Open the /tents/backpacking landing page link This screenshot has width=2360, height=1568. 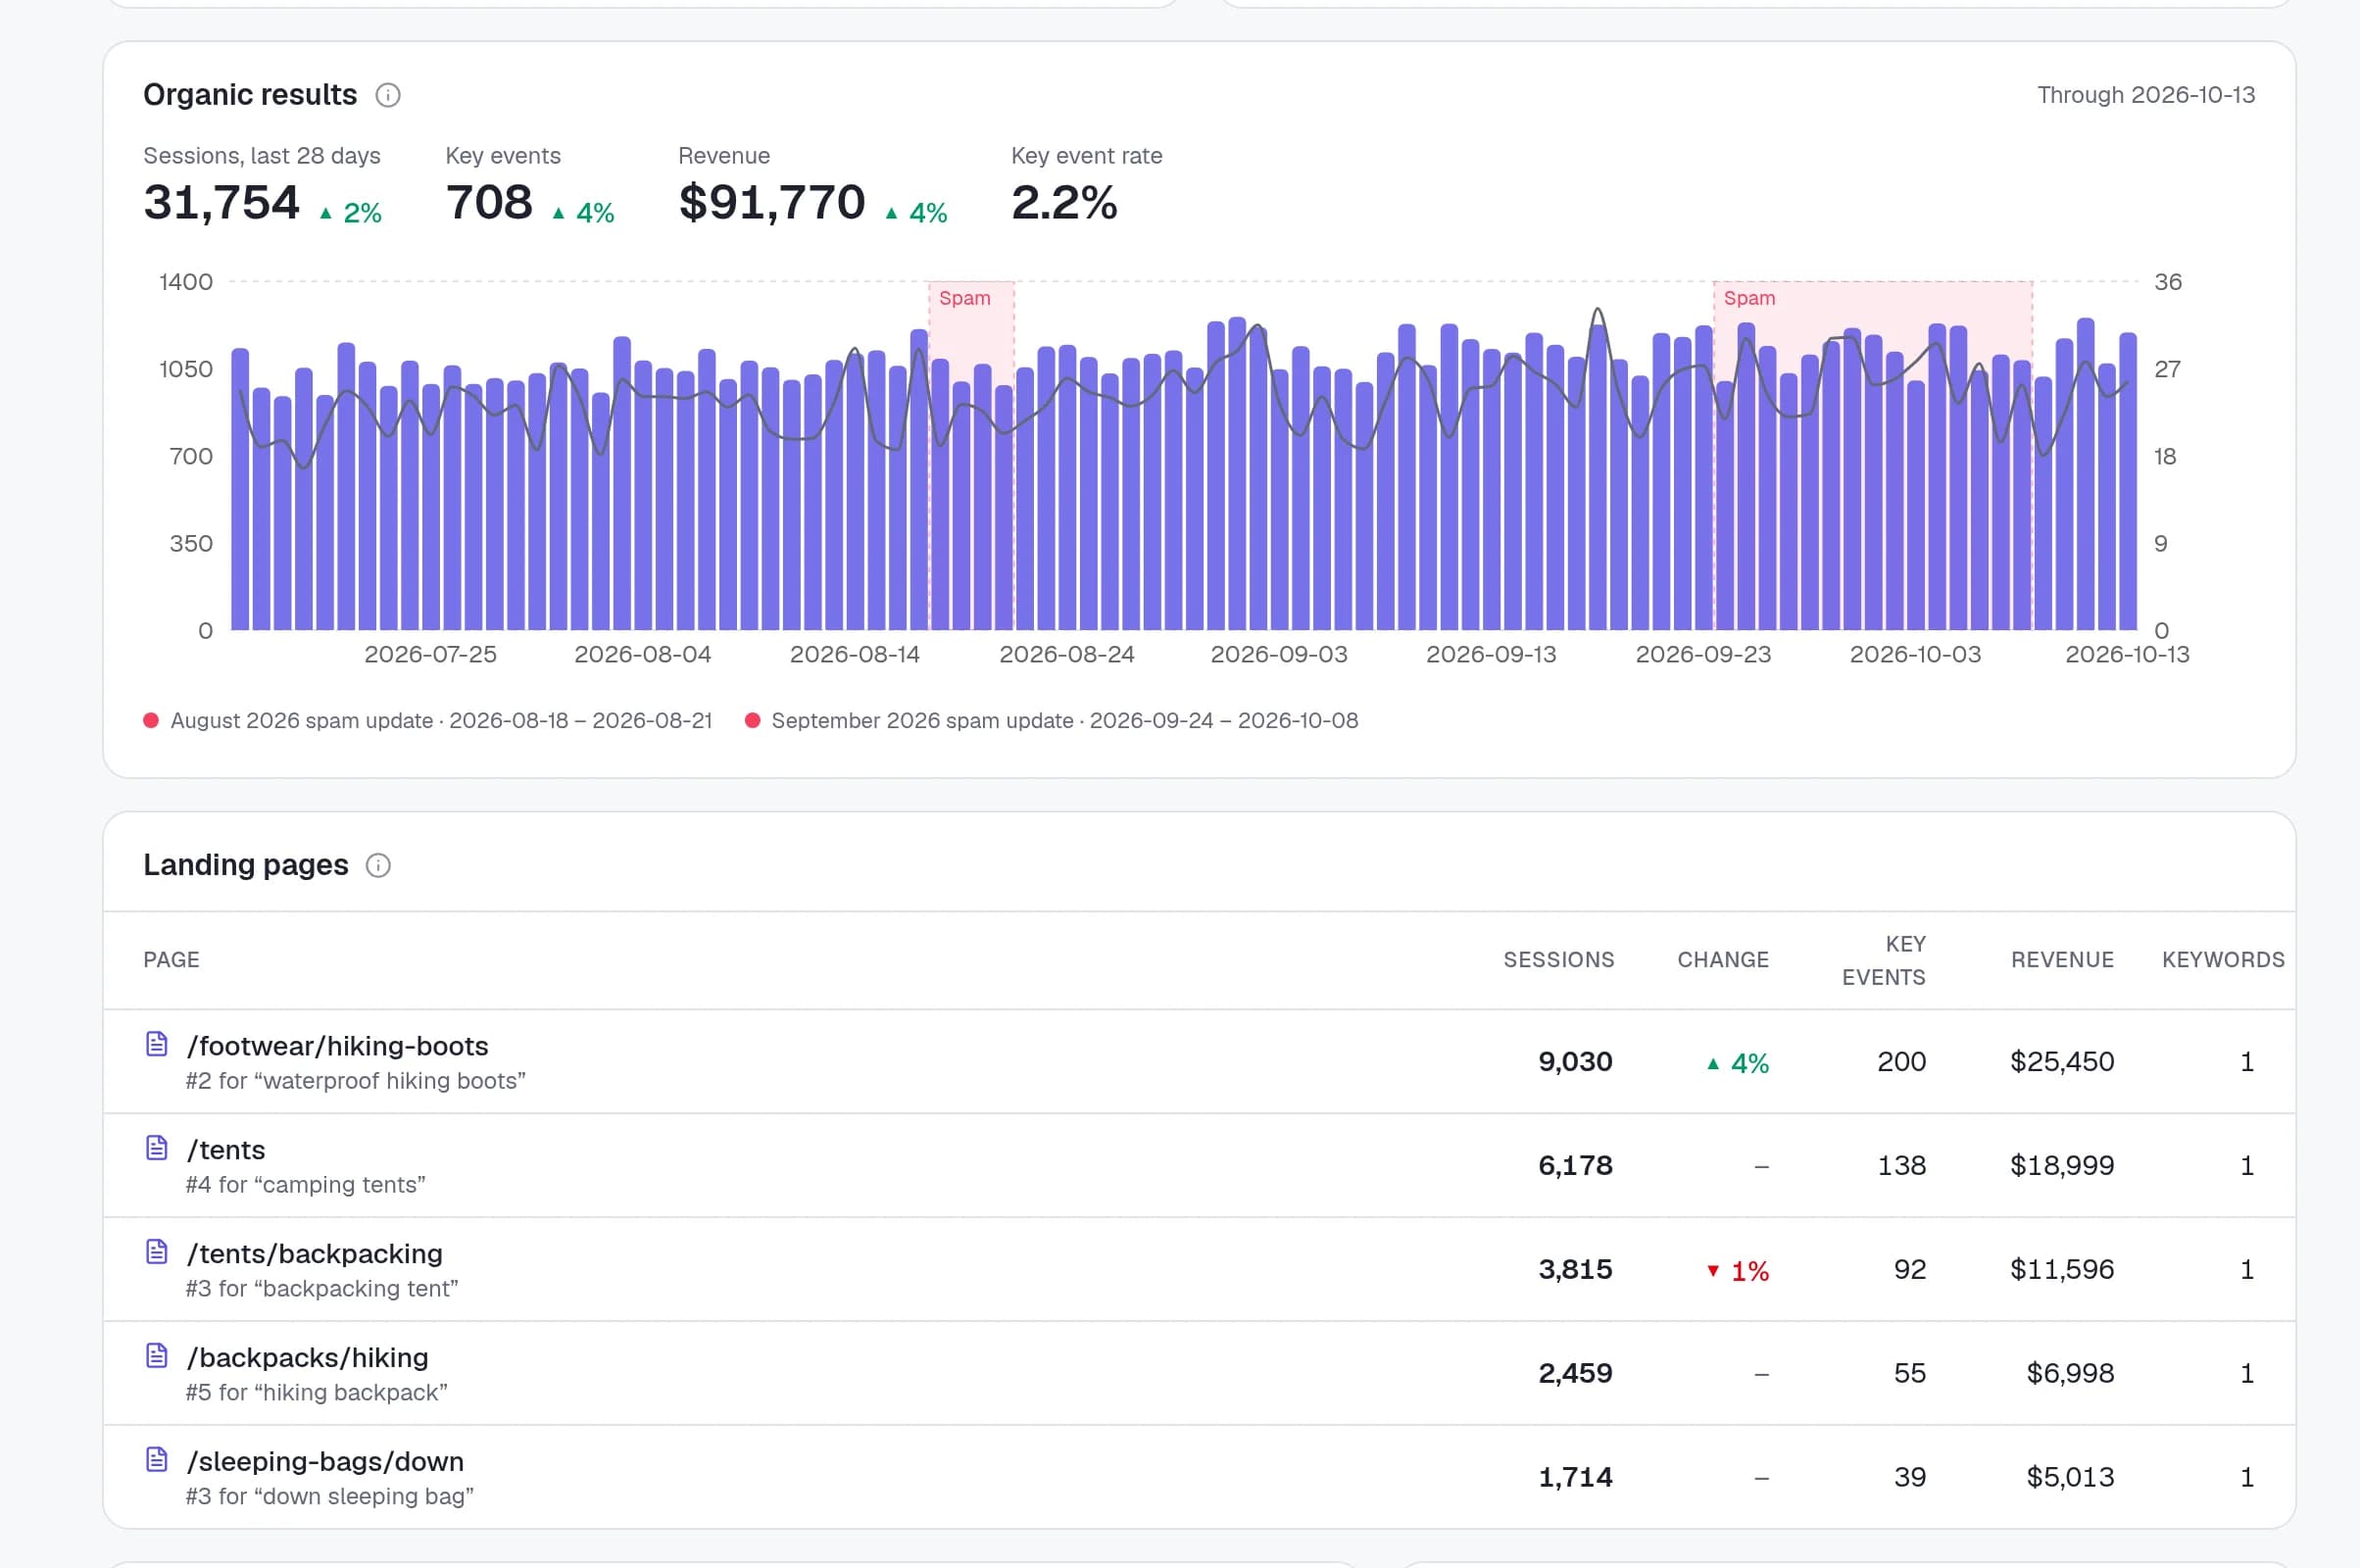(315, 1254)
